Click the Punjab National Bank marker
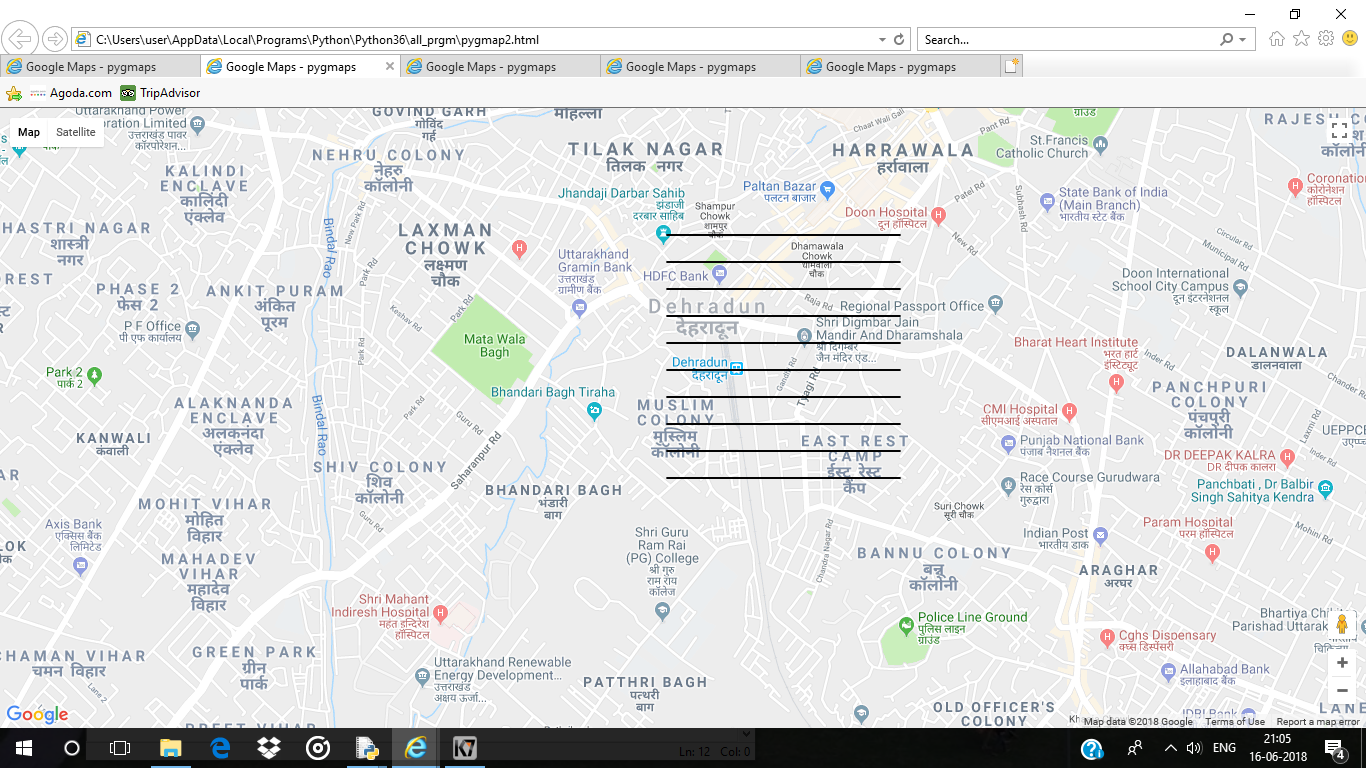1366x768 pixels. [1007, 441]
